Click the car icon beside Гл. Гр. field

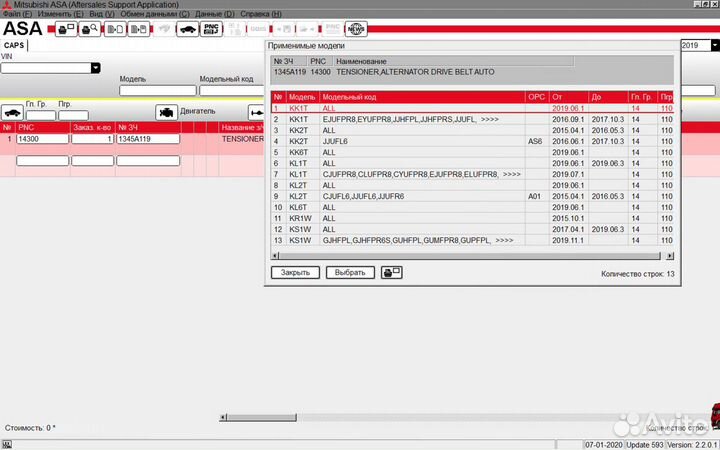(12, 111)
